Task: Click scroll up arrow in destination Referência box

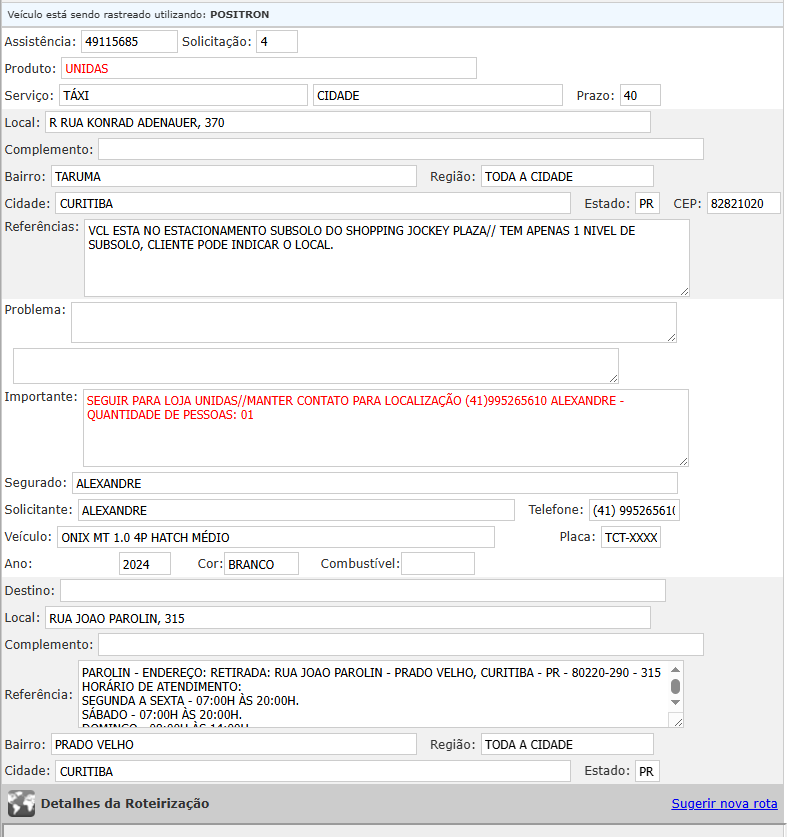Action: pyautogui.click(x=676, y=670)
